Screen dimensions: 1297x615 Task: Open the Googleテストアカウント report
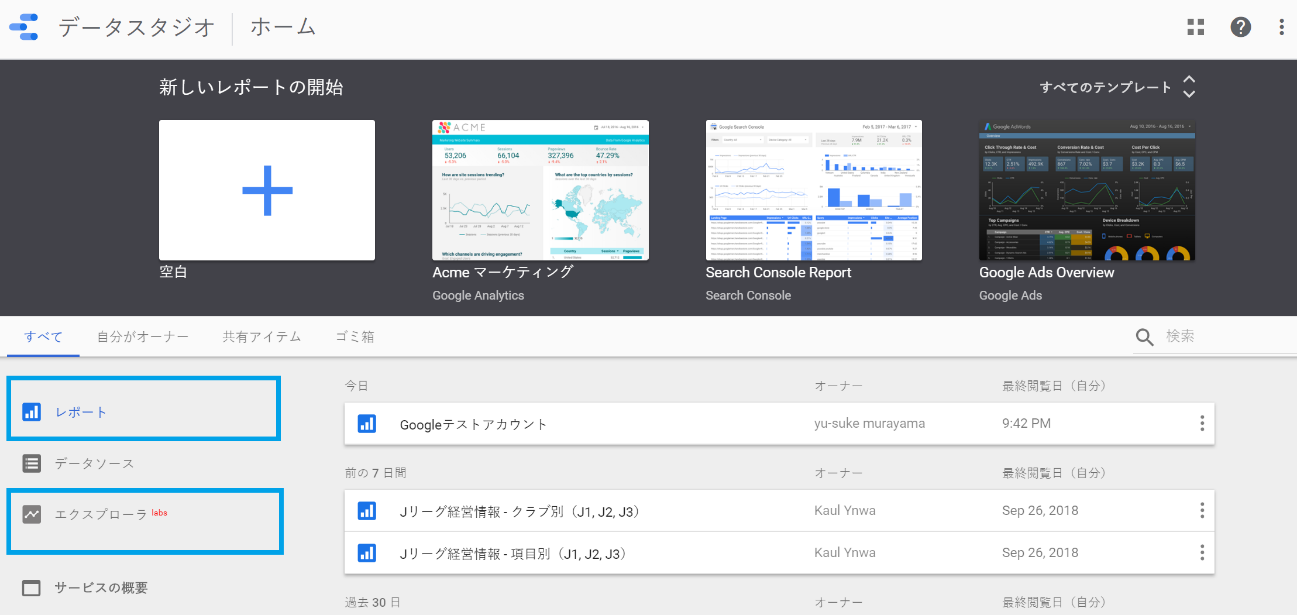780,423
